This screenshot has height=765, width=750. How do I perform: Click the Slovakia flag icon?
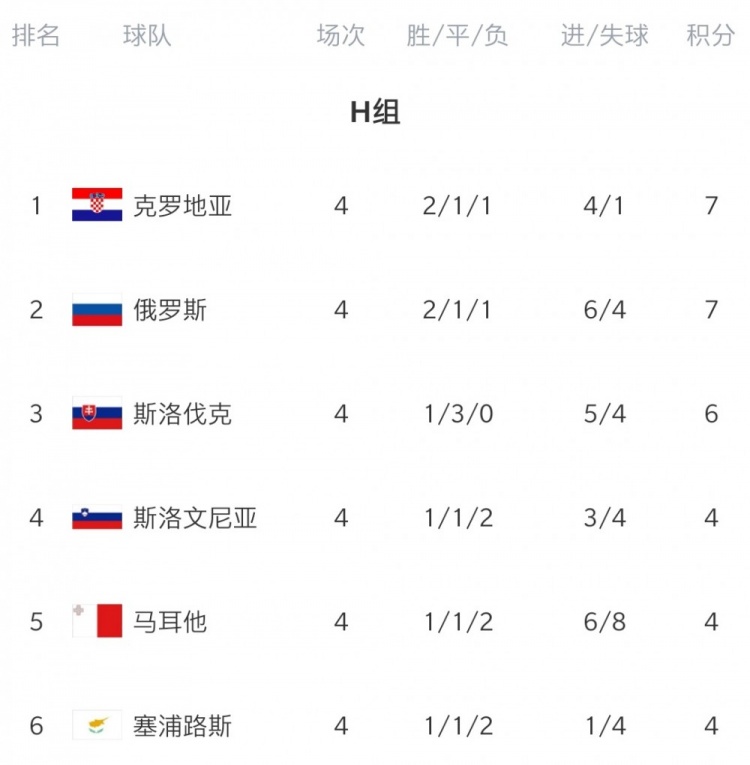97,413
